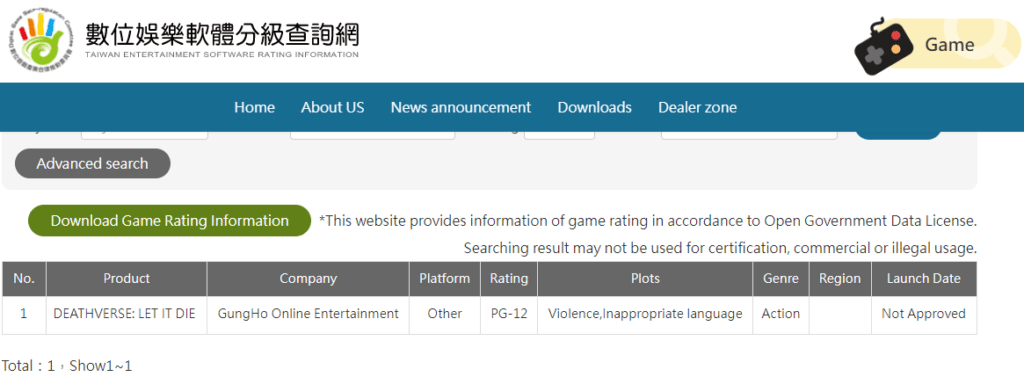Viewport: 1024px width, 384px height.
Task: Open News announcement menu item
Action: (461, 108)
